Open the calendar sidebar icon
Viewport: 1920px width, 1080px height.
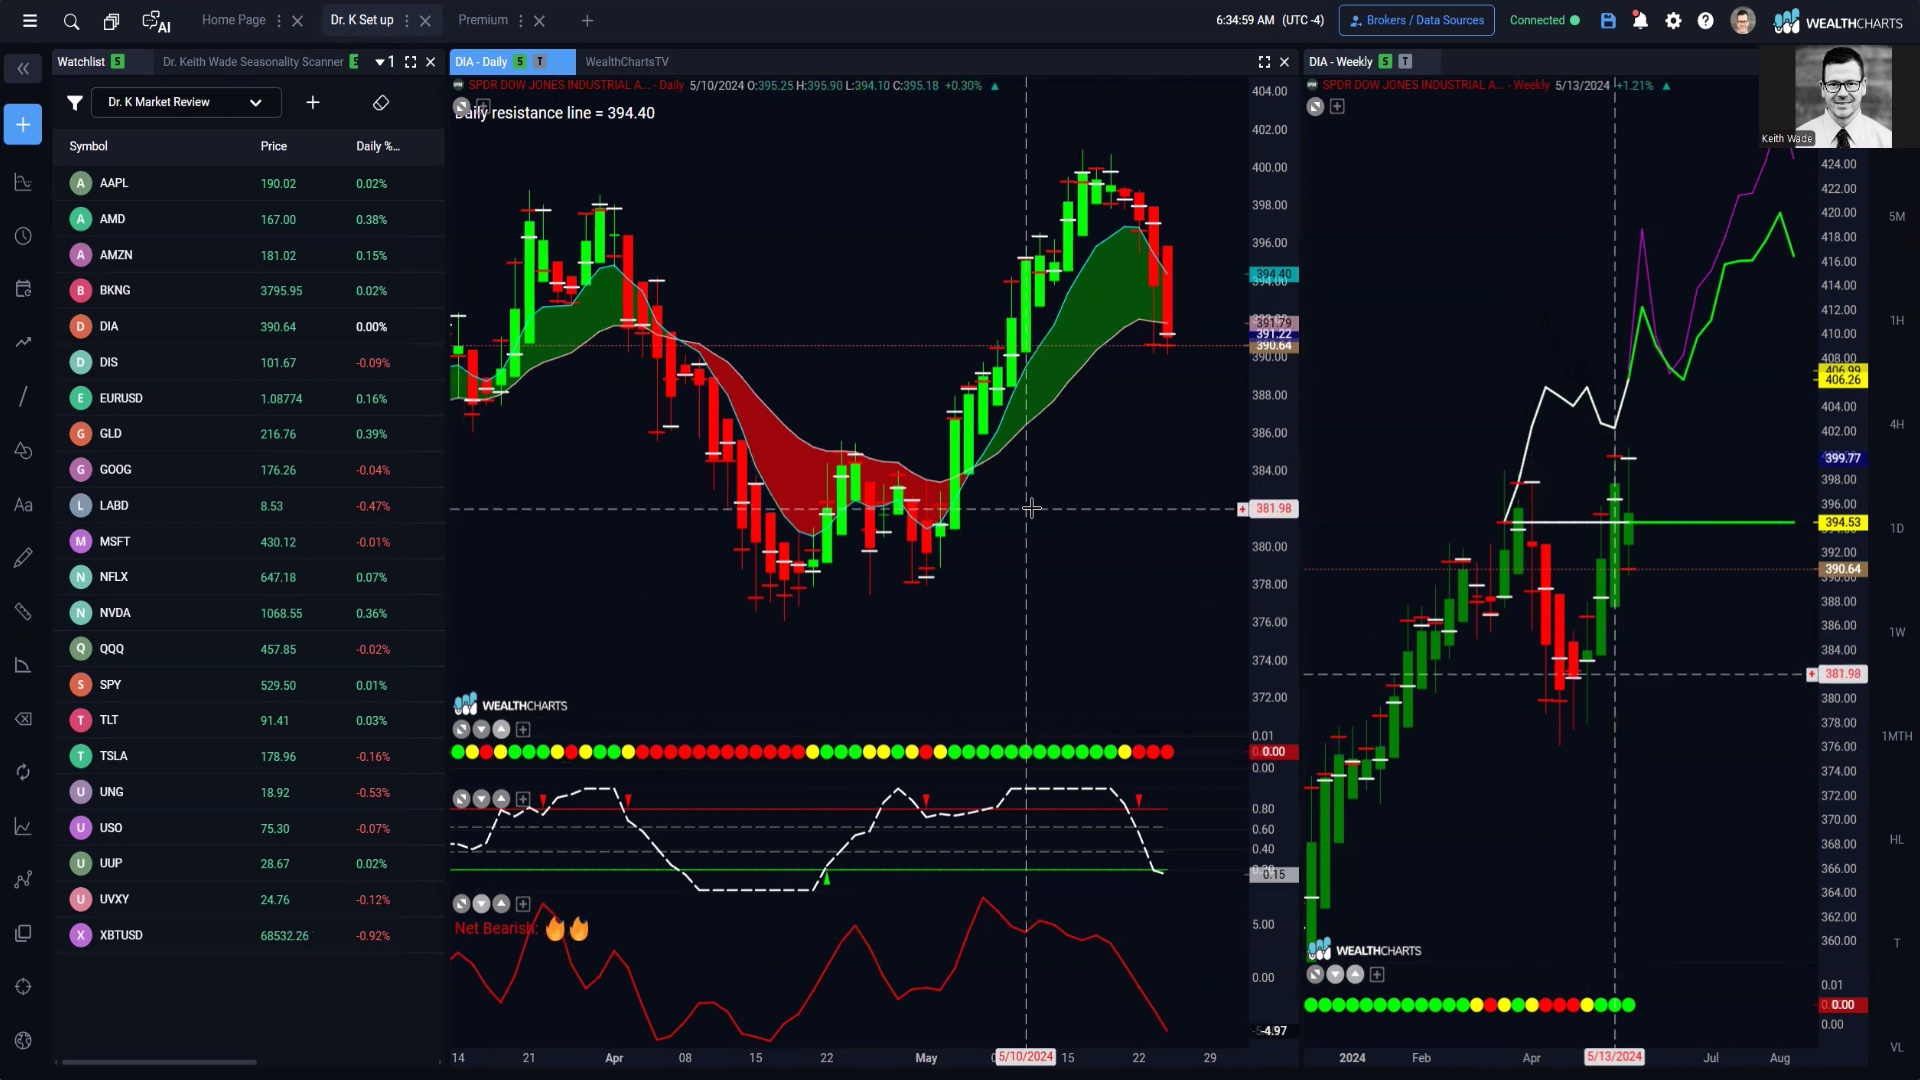(23, 289)
